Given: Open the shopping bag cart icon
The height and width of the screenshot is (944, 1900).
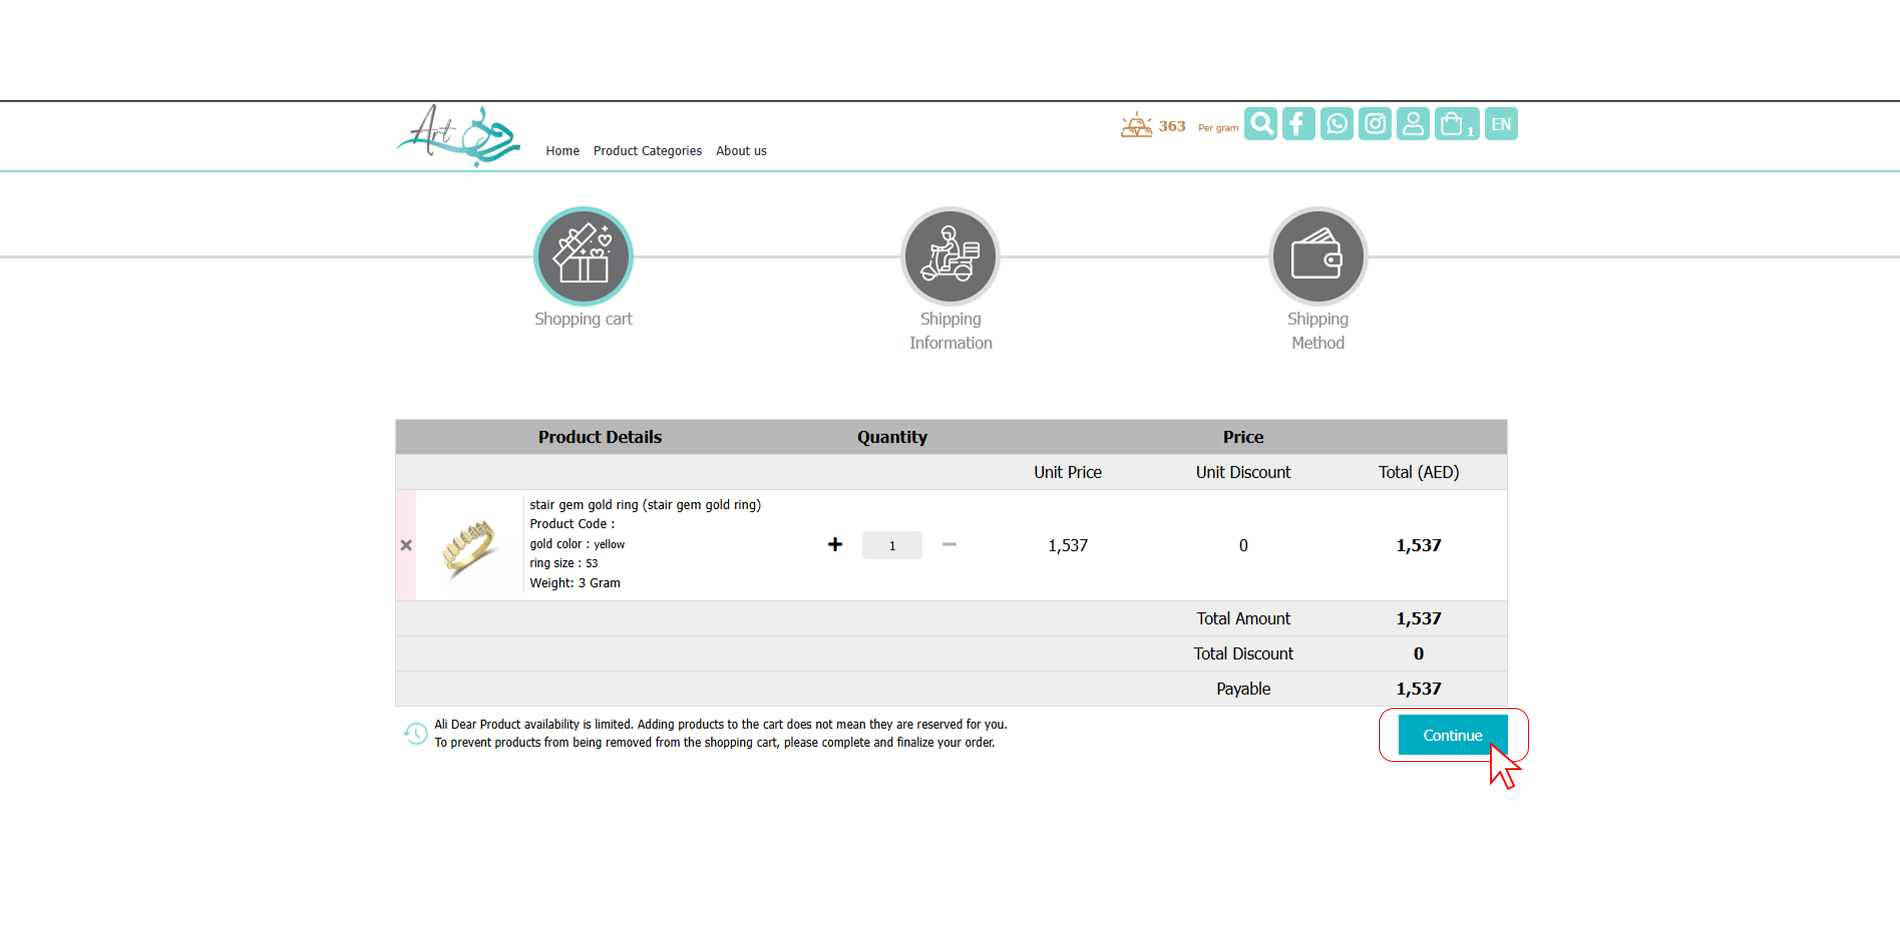Looking at the screenshot, I should (x=1456, y=124).
